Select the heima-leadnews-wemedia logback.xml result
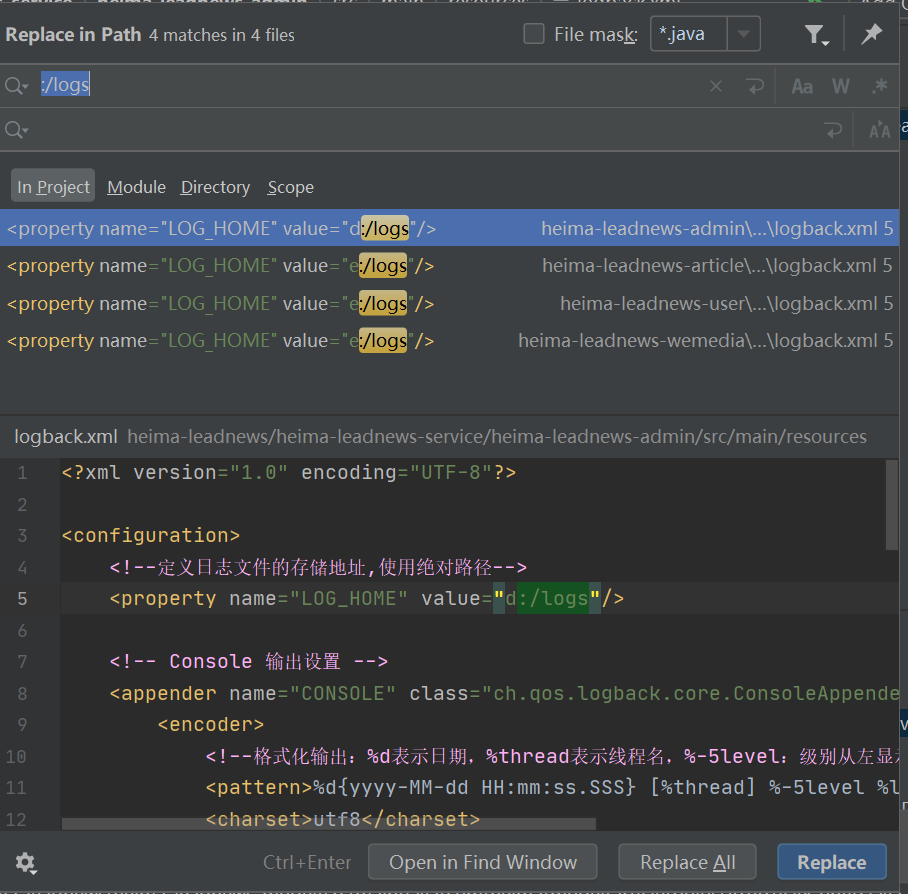The image size is (908, 894). (x=449, y=341)
